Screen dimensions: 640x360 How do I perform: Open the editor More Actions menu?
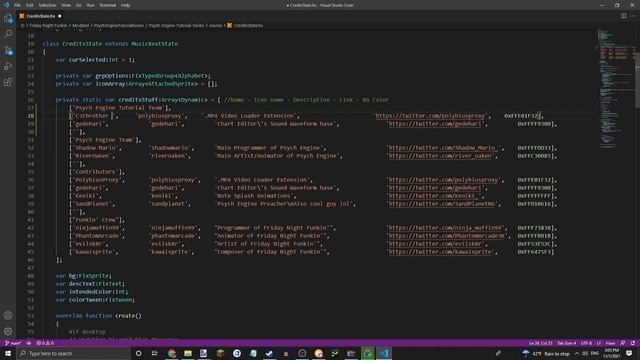[632, 16]
